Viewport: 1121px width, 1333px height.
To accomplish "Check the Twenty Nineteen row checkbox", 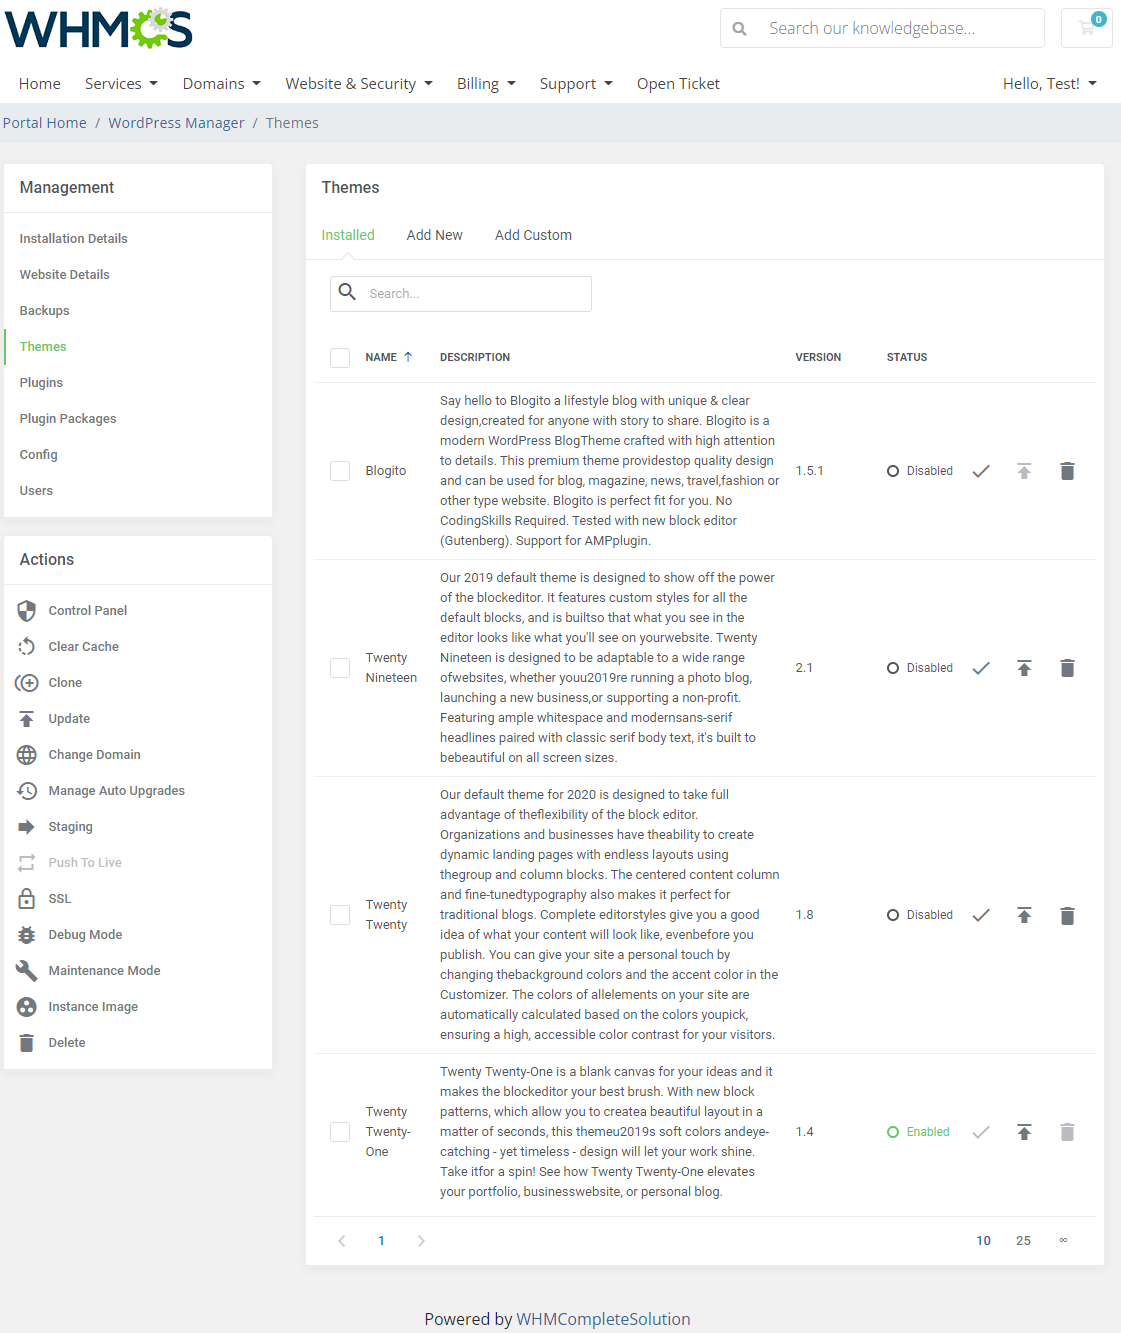I will coord(340,668).
